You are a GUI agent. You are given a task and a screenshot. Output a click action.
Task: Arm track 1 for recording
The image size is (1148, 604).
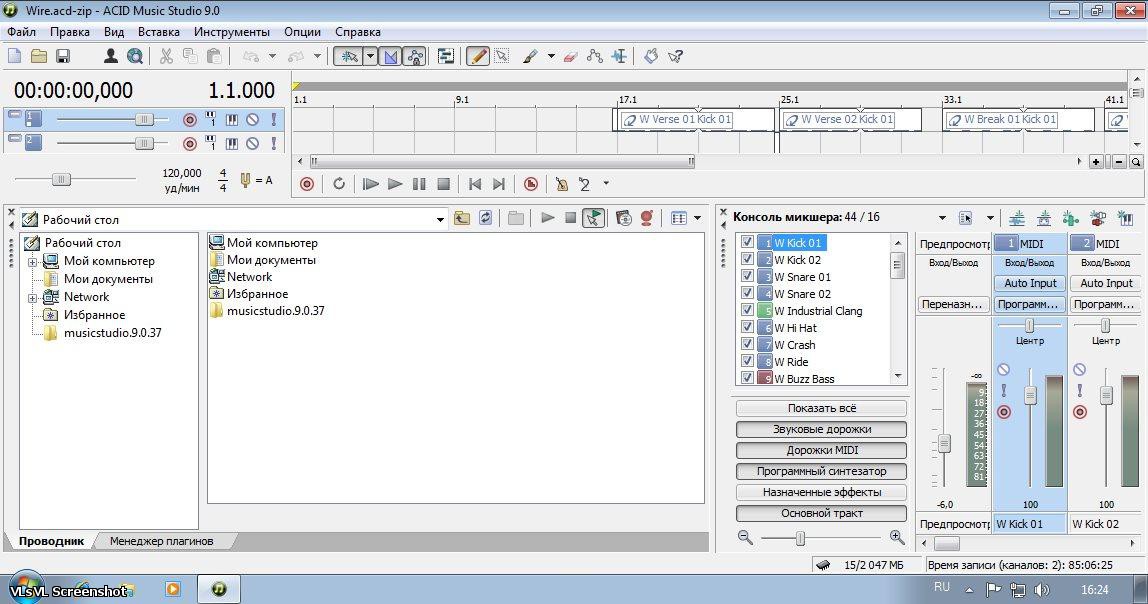click(190, 119)
